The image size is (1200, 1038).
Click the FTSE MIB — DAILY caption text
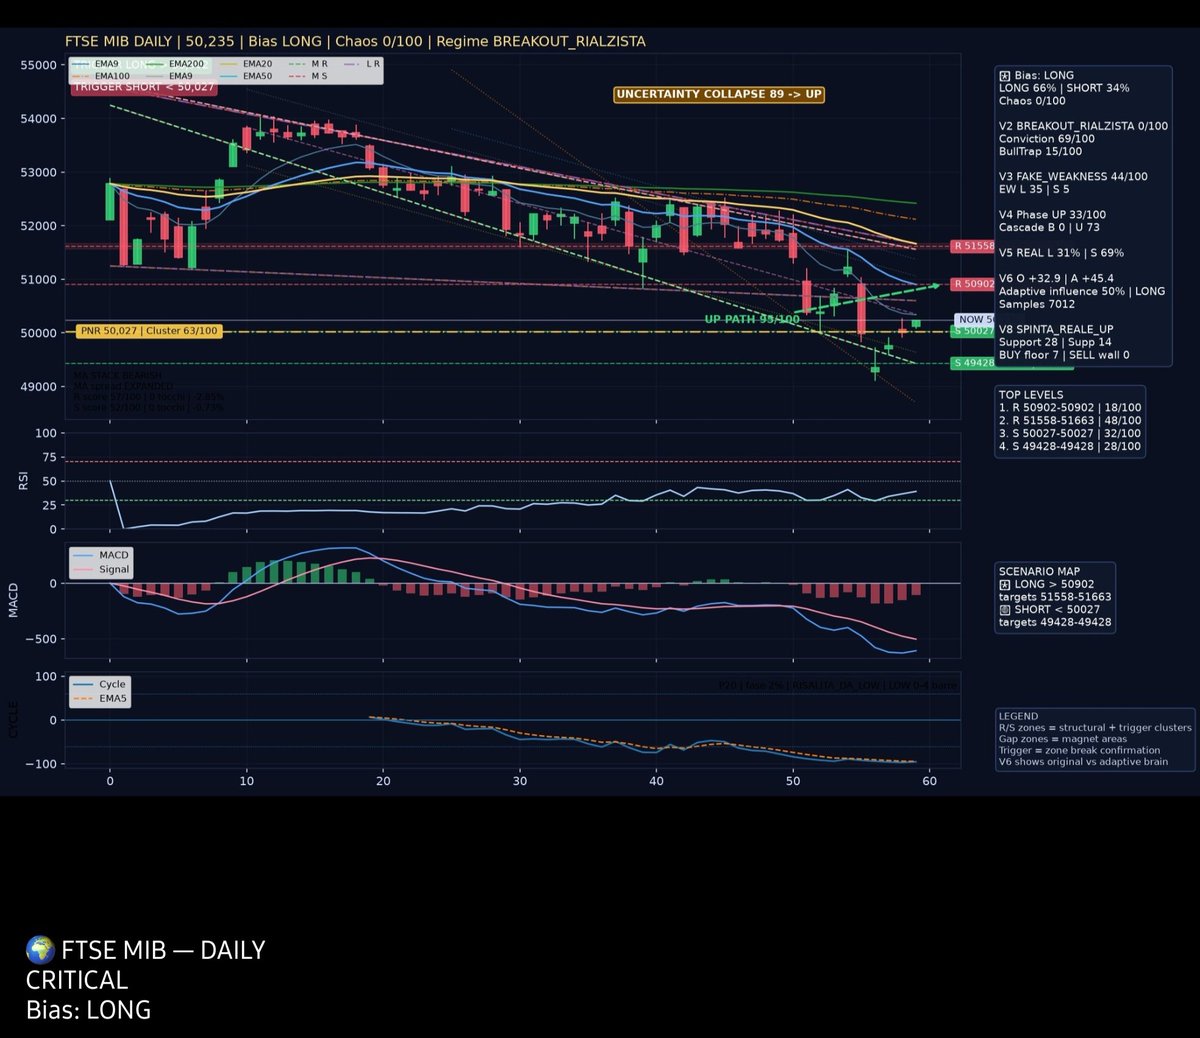[163, 950]
